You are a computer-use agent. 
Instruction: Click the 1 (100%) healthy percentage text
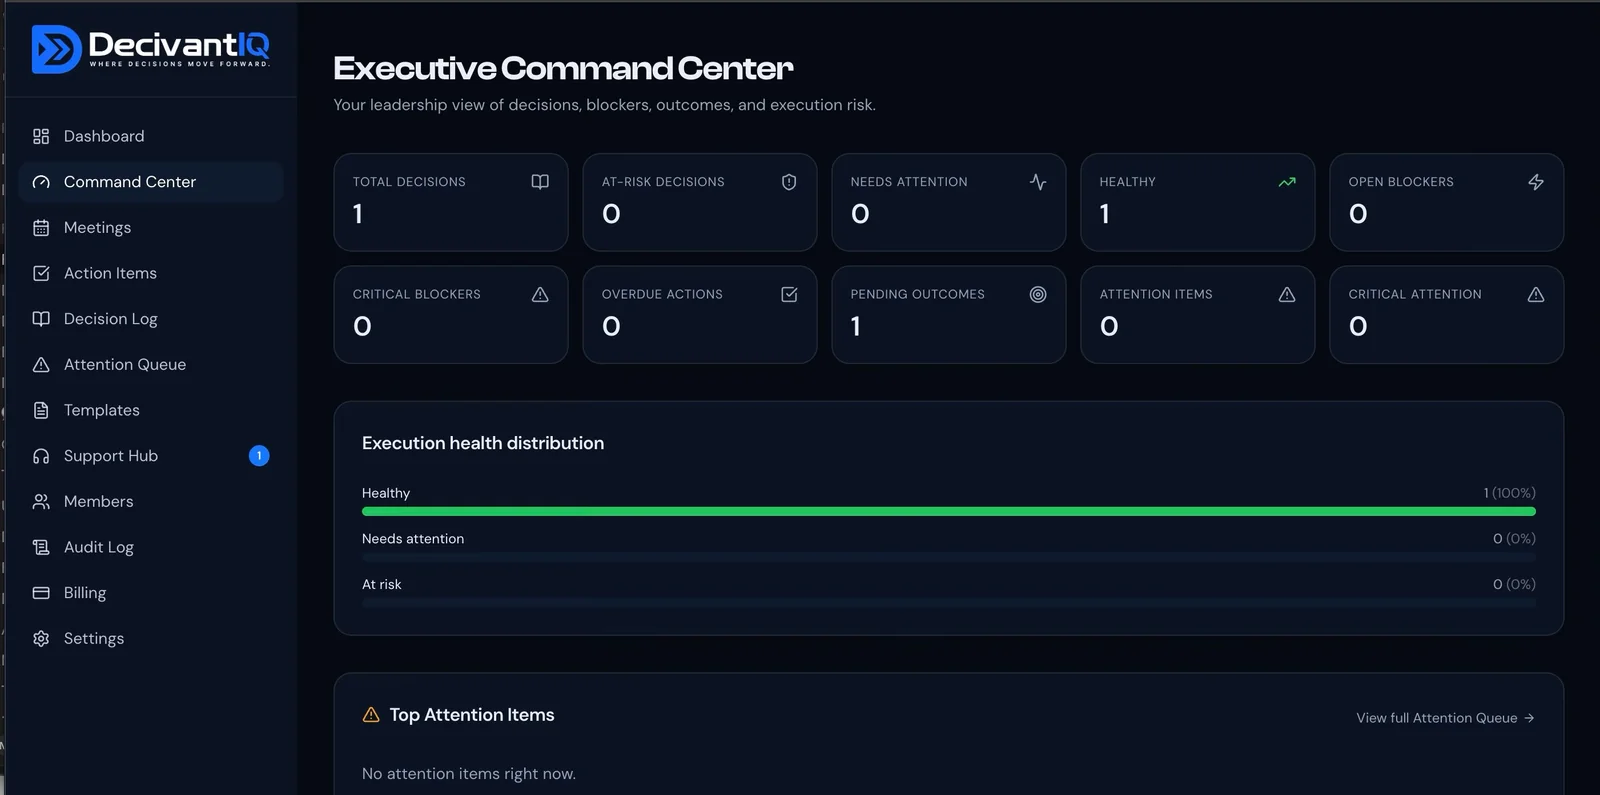coord(1510,493)
